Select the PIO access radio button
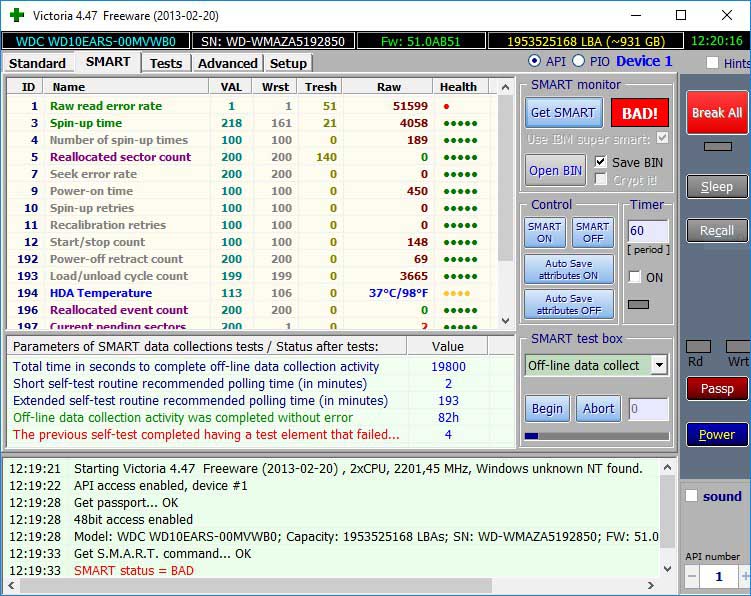751x596 pixels. click(579, 61)
